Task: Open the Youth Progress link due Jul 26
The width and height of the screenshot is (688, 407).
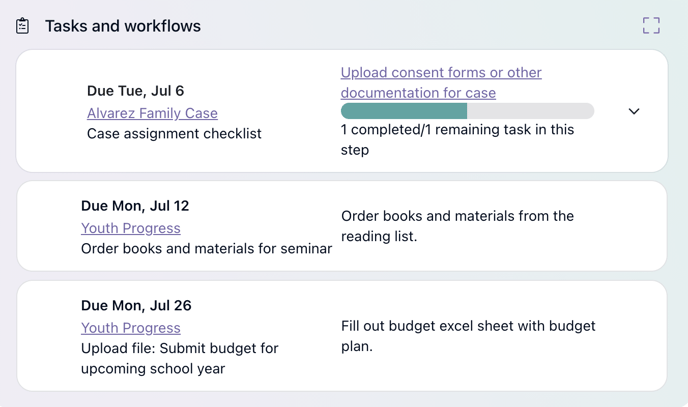Action: tap(131, 328)
